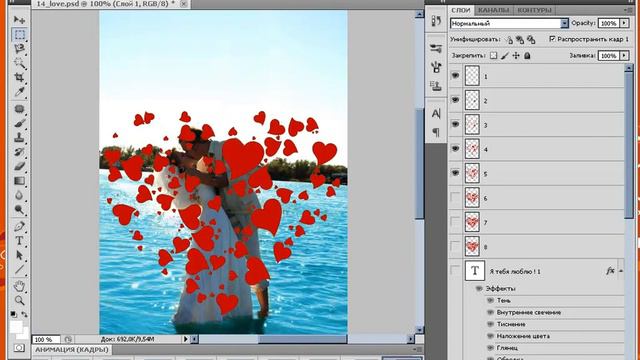The height and width of the screenshot is (360, 640).
Task: Click the Opacity 100% input field
Action: tap(609, 23)
